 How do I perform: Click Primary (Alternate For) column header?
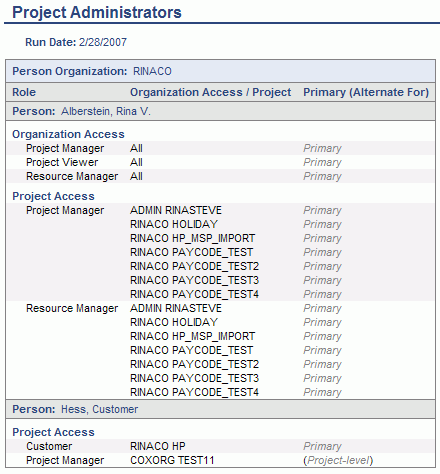(x=366, y=92)
